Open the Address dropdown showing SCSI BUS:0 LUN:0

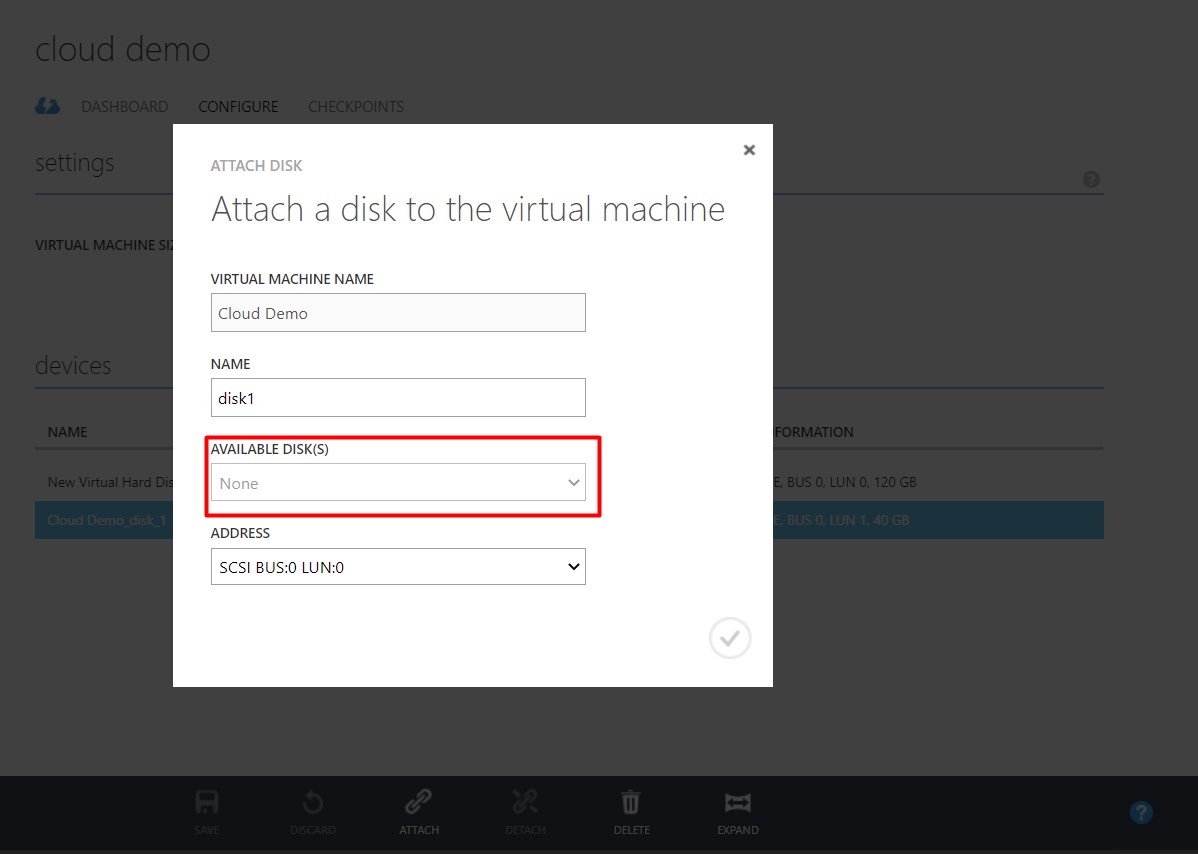[398, 566]
